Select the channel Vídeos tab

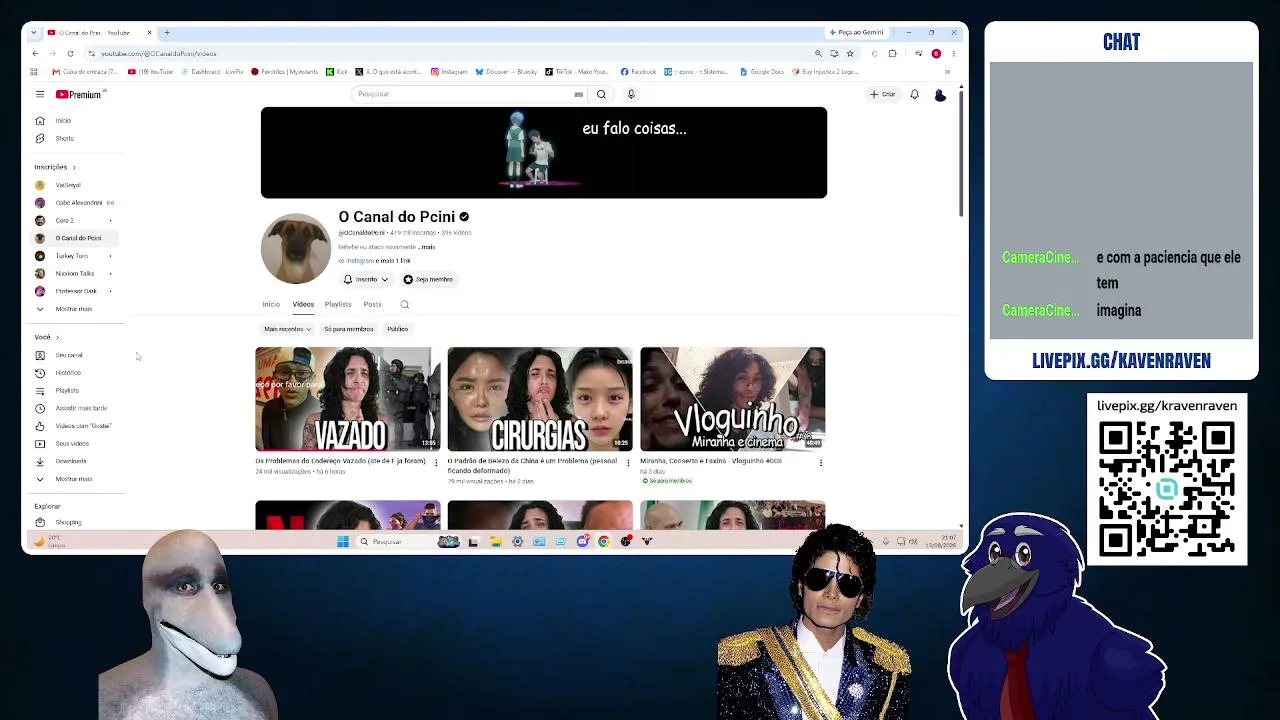[303, 304]
